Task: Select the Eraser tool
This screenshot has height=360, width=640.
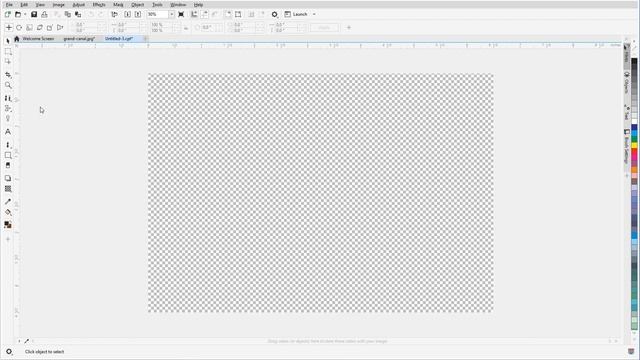Action: [x=8, y=165]
